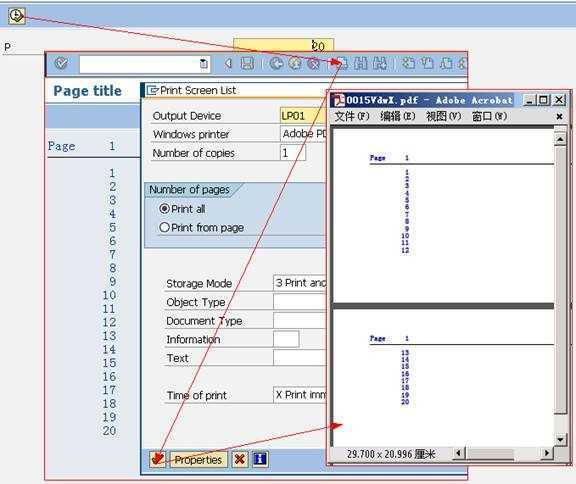Viewport: 576px width, 484px height.
Task: Click the Cancel red X toolbar icon
Action: pos(313,64)
